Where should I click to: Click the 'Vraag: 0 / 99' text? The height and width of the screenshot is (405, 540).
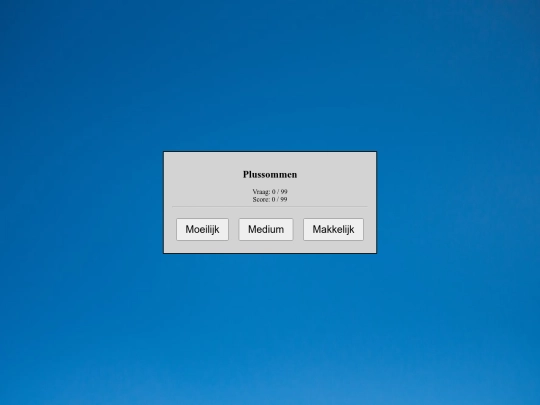270,191
